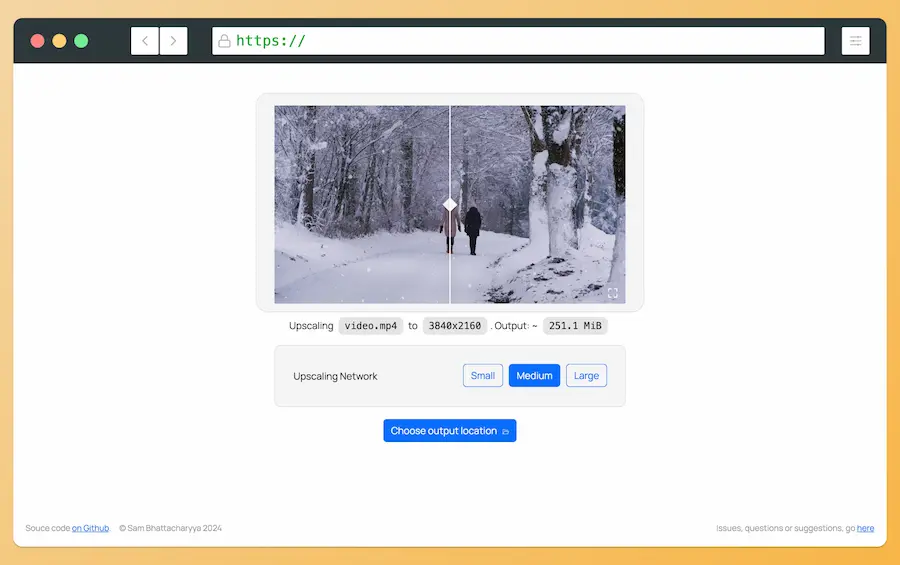This screenshot has width=900, height=565.
Task: Open the browser settings sliders icon
Action: 855,41
